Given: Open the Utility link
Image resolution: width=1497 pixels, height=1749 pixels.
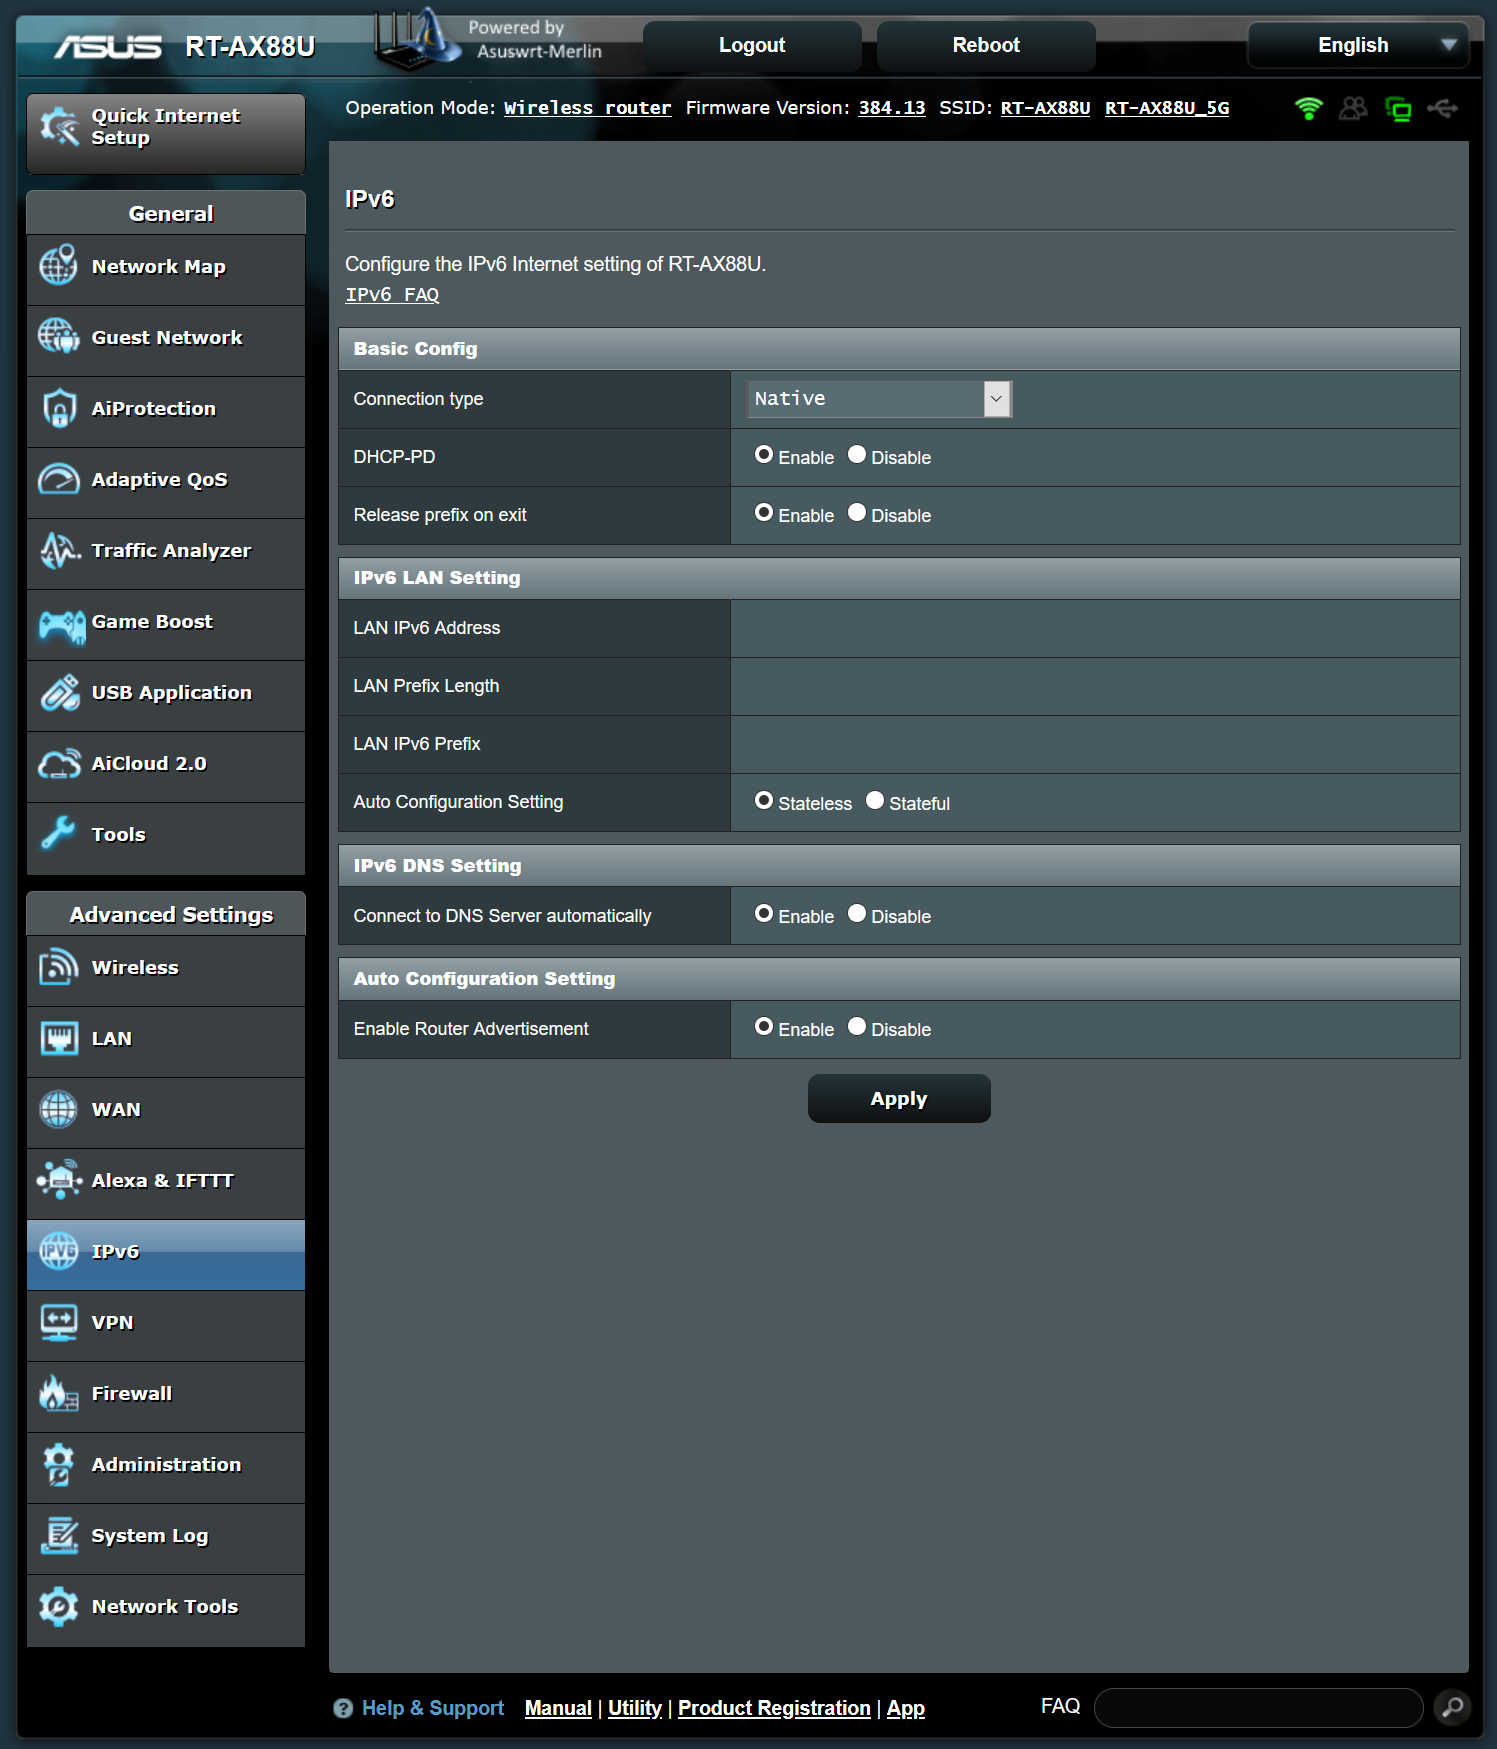Looking at the screenshot, I should point(635,1708).
